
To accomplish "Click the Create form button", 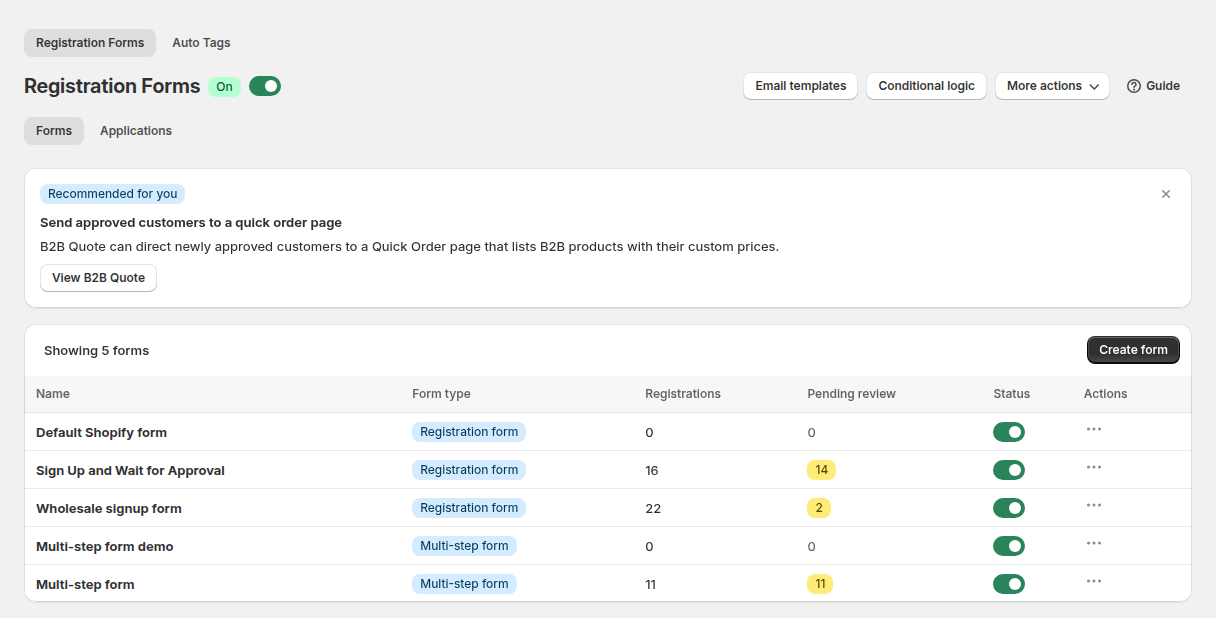I will click(1133, 350).
